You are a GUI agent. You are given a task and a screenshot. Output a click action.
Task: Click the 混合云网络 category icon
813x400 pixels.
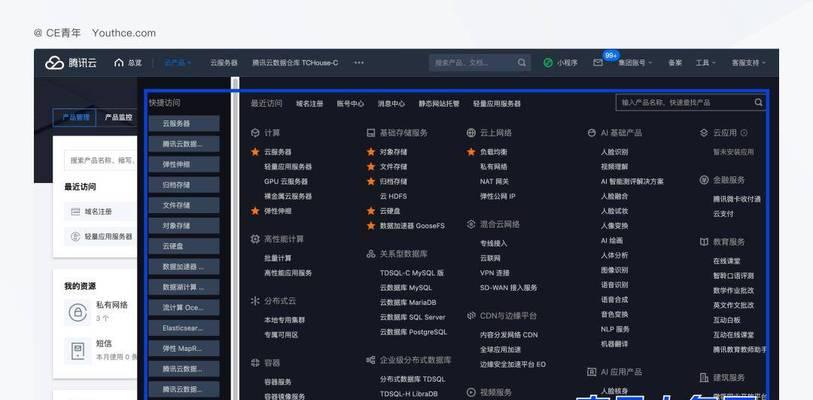tap(471, 224)
